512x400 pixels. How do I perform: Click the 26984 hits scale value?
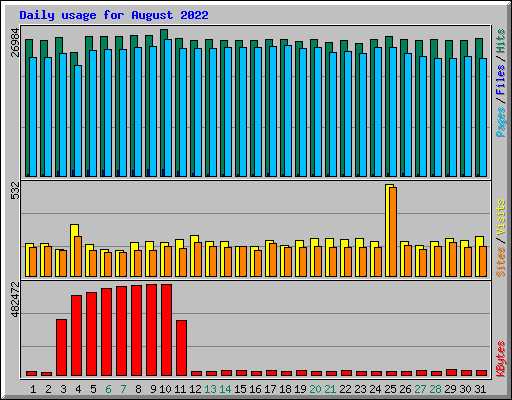15,42
